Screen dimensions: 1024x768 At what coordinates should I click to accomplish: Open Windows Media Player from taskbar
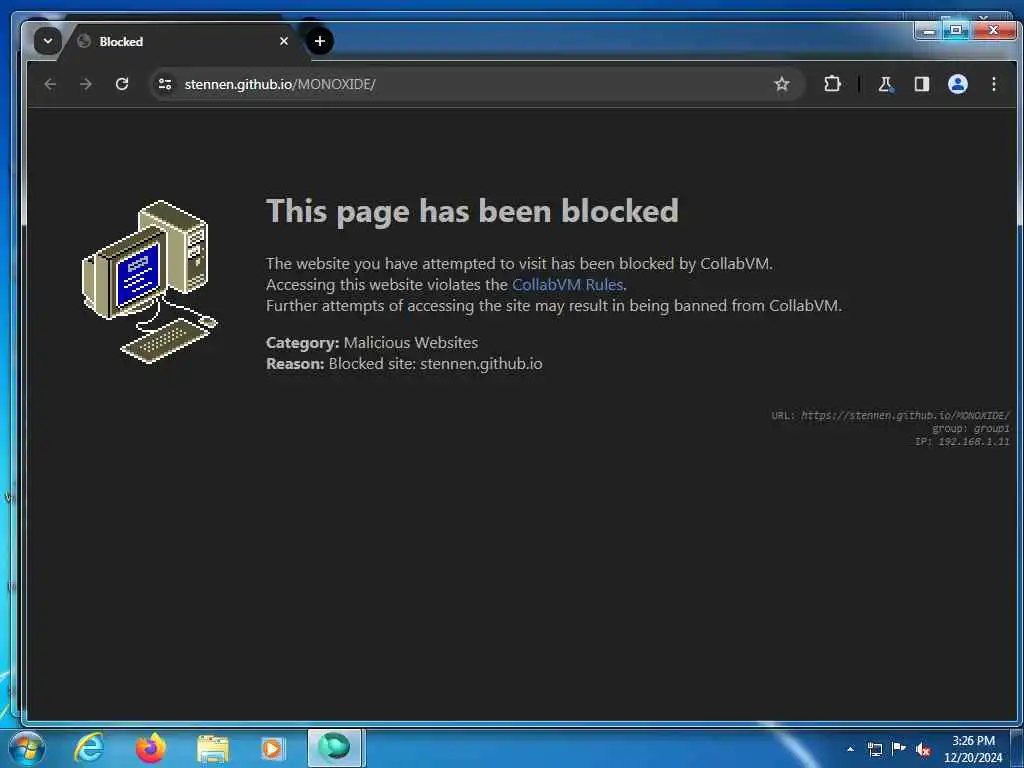(x=272, y=748)
